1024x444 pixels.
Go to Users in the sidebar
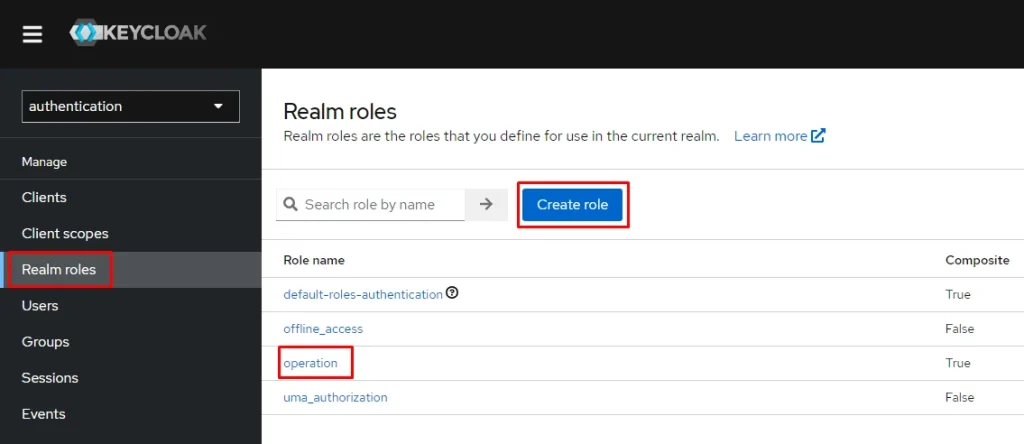tap(40, 305)
